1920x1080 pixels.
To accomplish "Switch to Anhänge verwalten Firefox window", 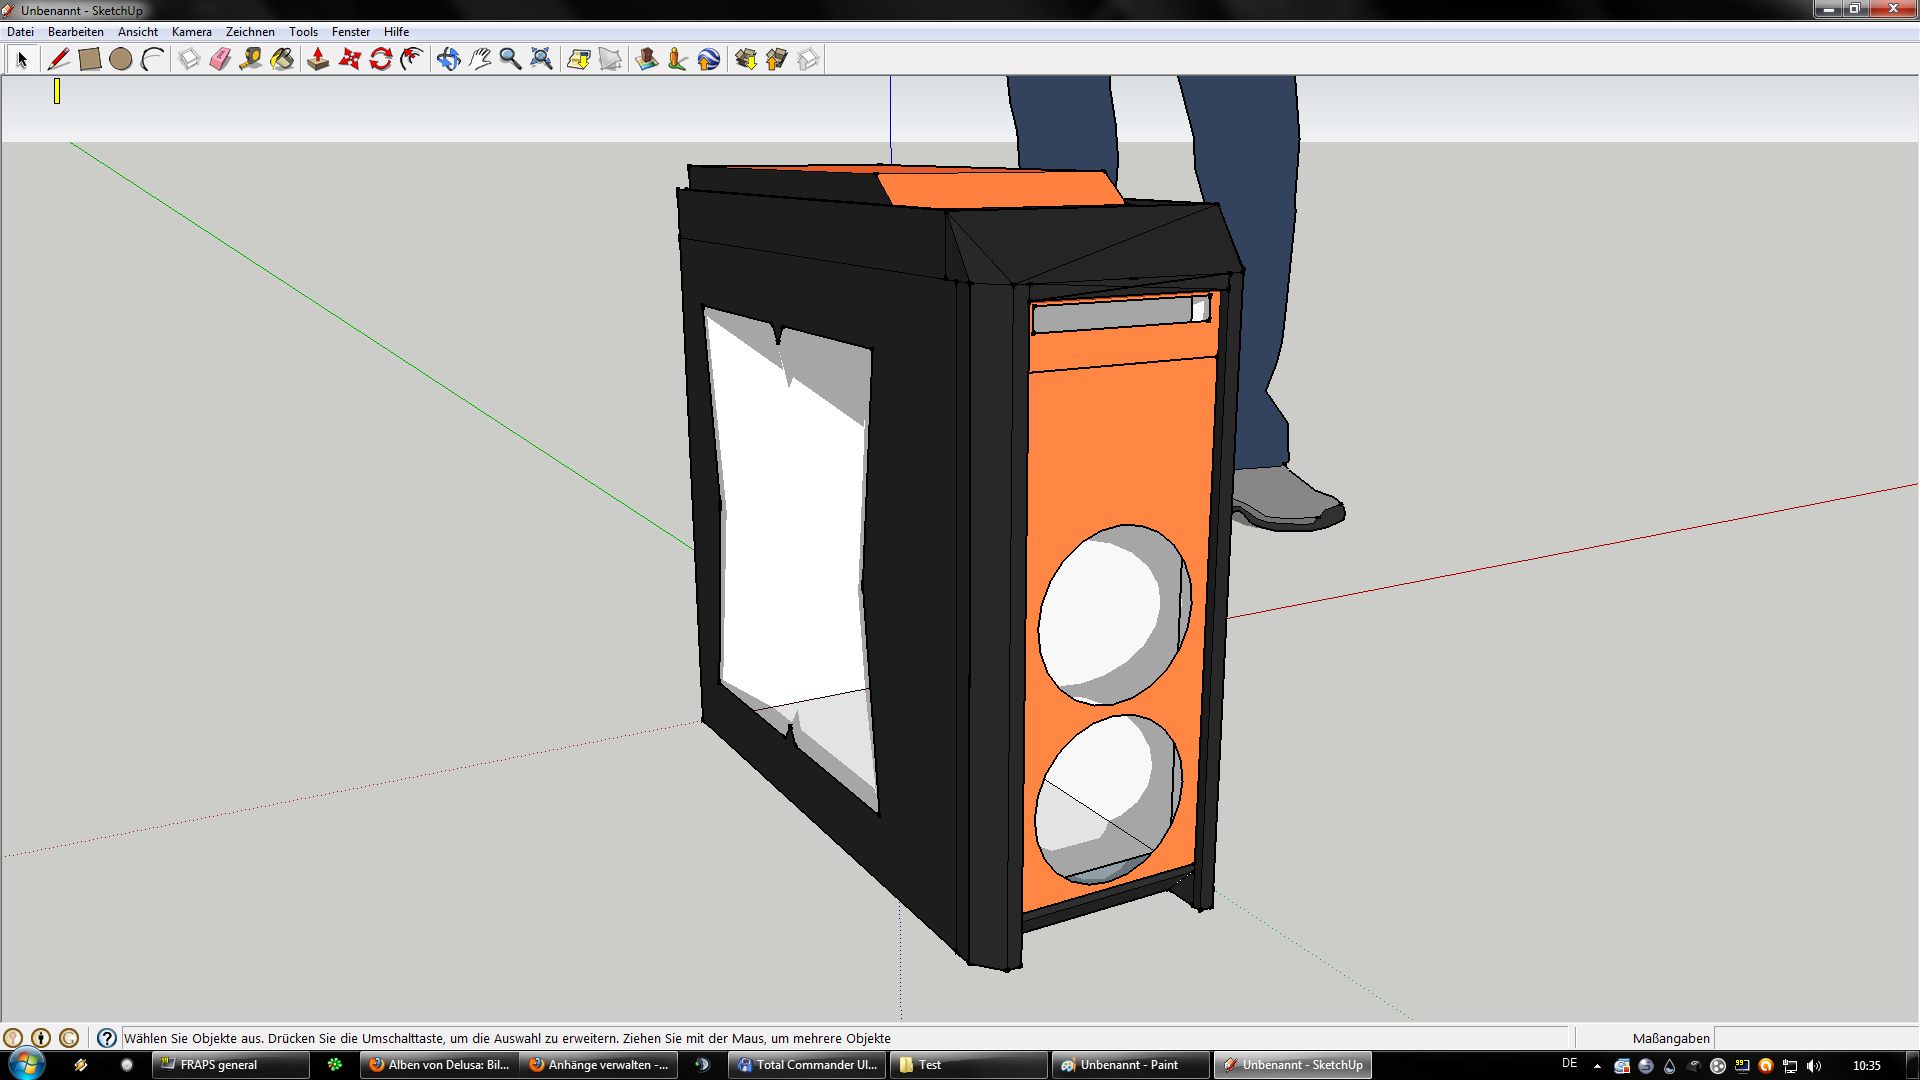I will [599, 1065].
